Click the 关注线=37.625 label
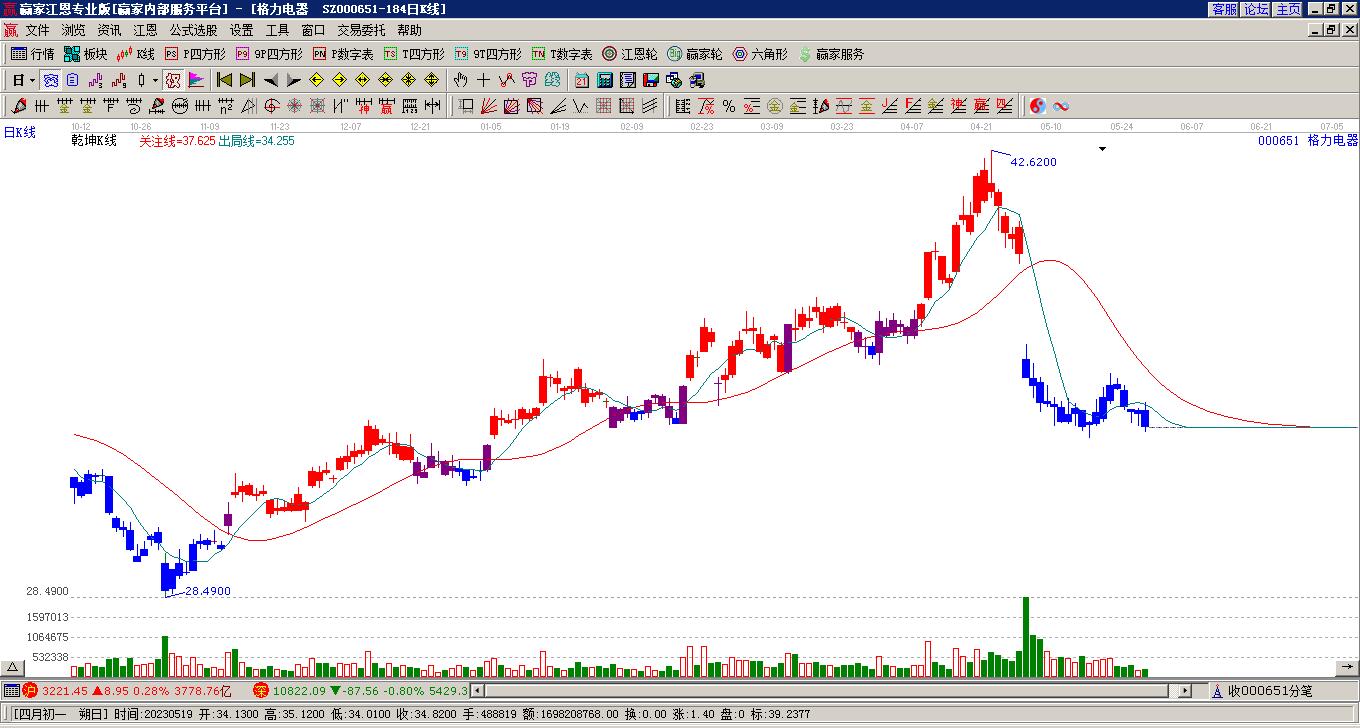This screenshot has height=728, width=1360. click(177, 141)
